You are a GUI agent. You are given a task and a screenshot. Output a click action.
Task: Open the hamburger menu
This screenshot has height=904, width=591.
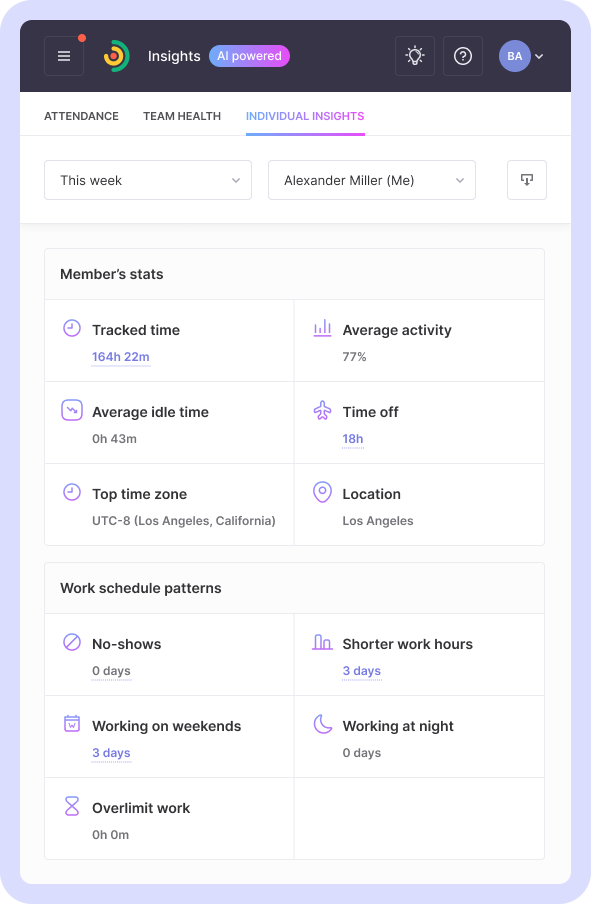point(64,56)
